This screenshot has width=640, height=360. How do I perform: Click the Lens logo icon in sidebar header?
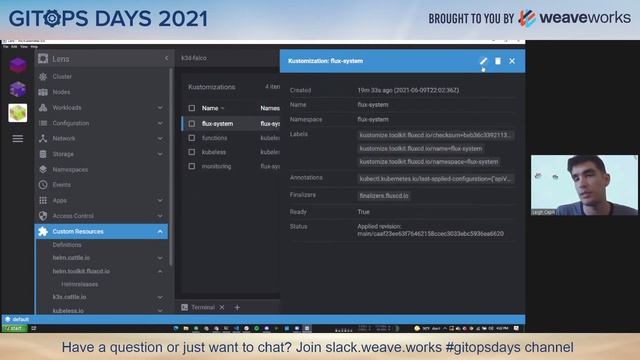(43, 59)
